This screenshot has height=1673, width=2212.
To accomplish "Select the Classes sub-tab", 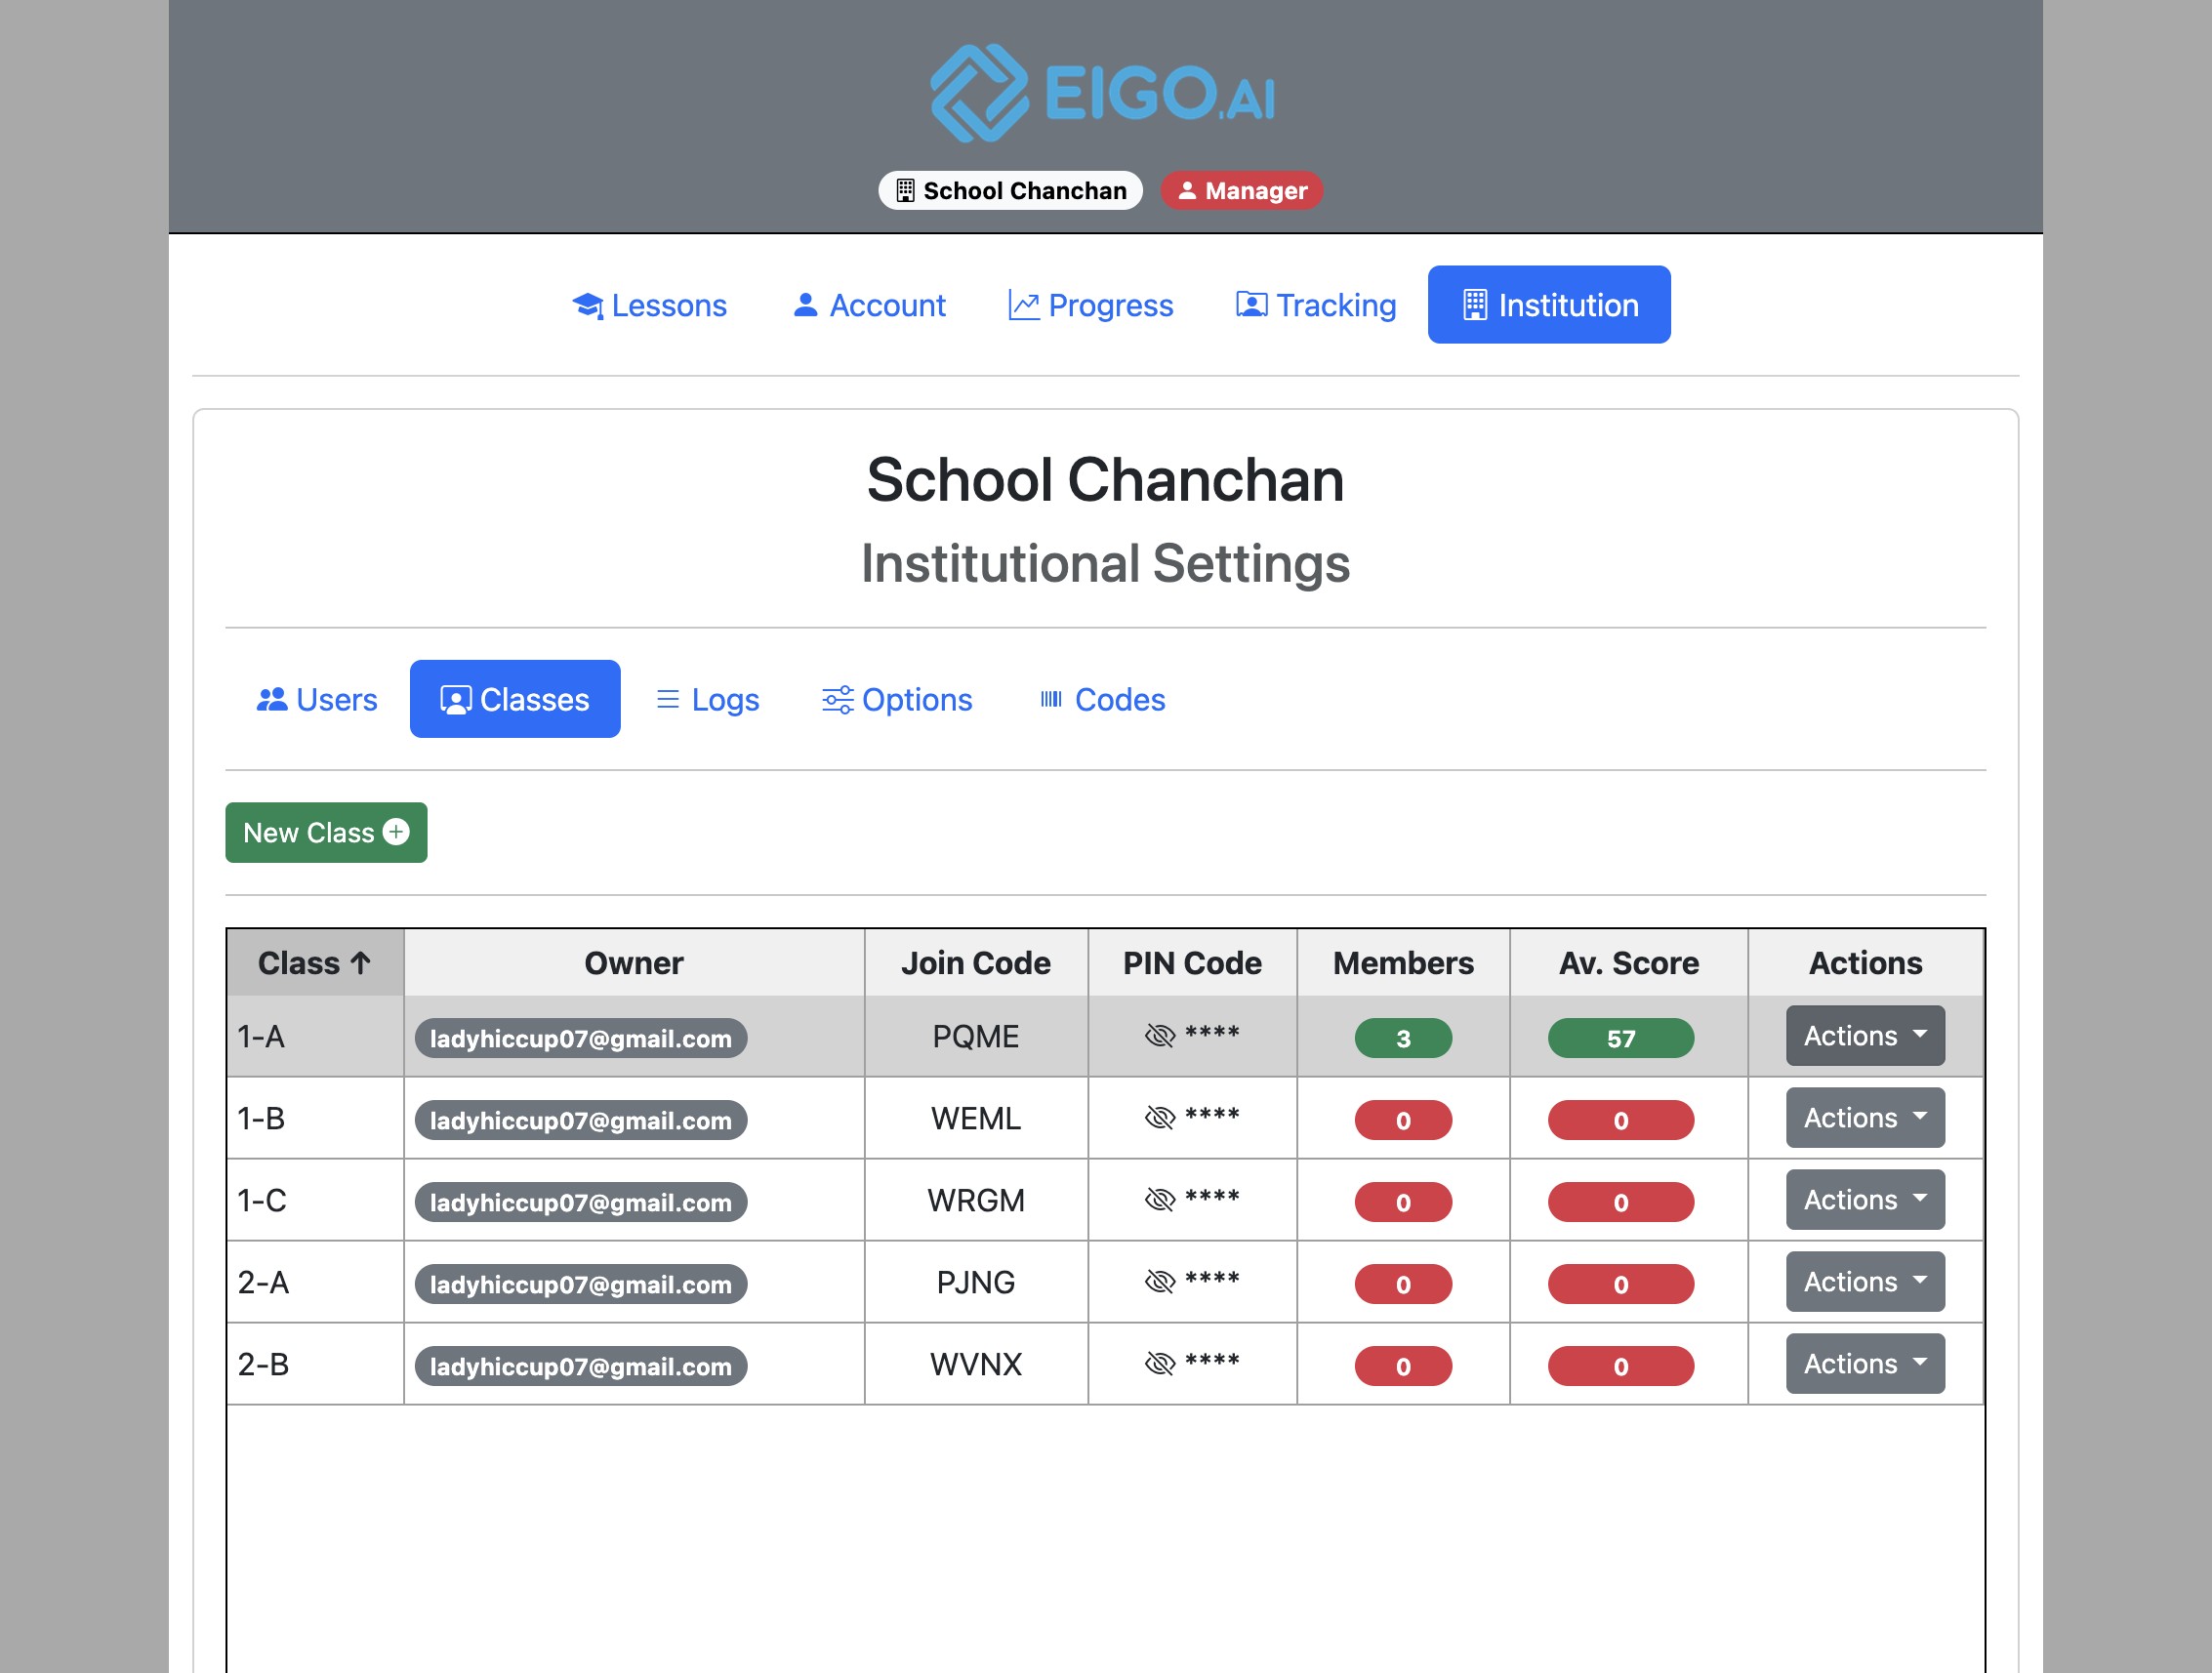I will (515, 699).
